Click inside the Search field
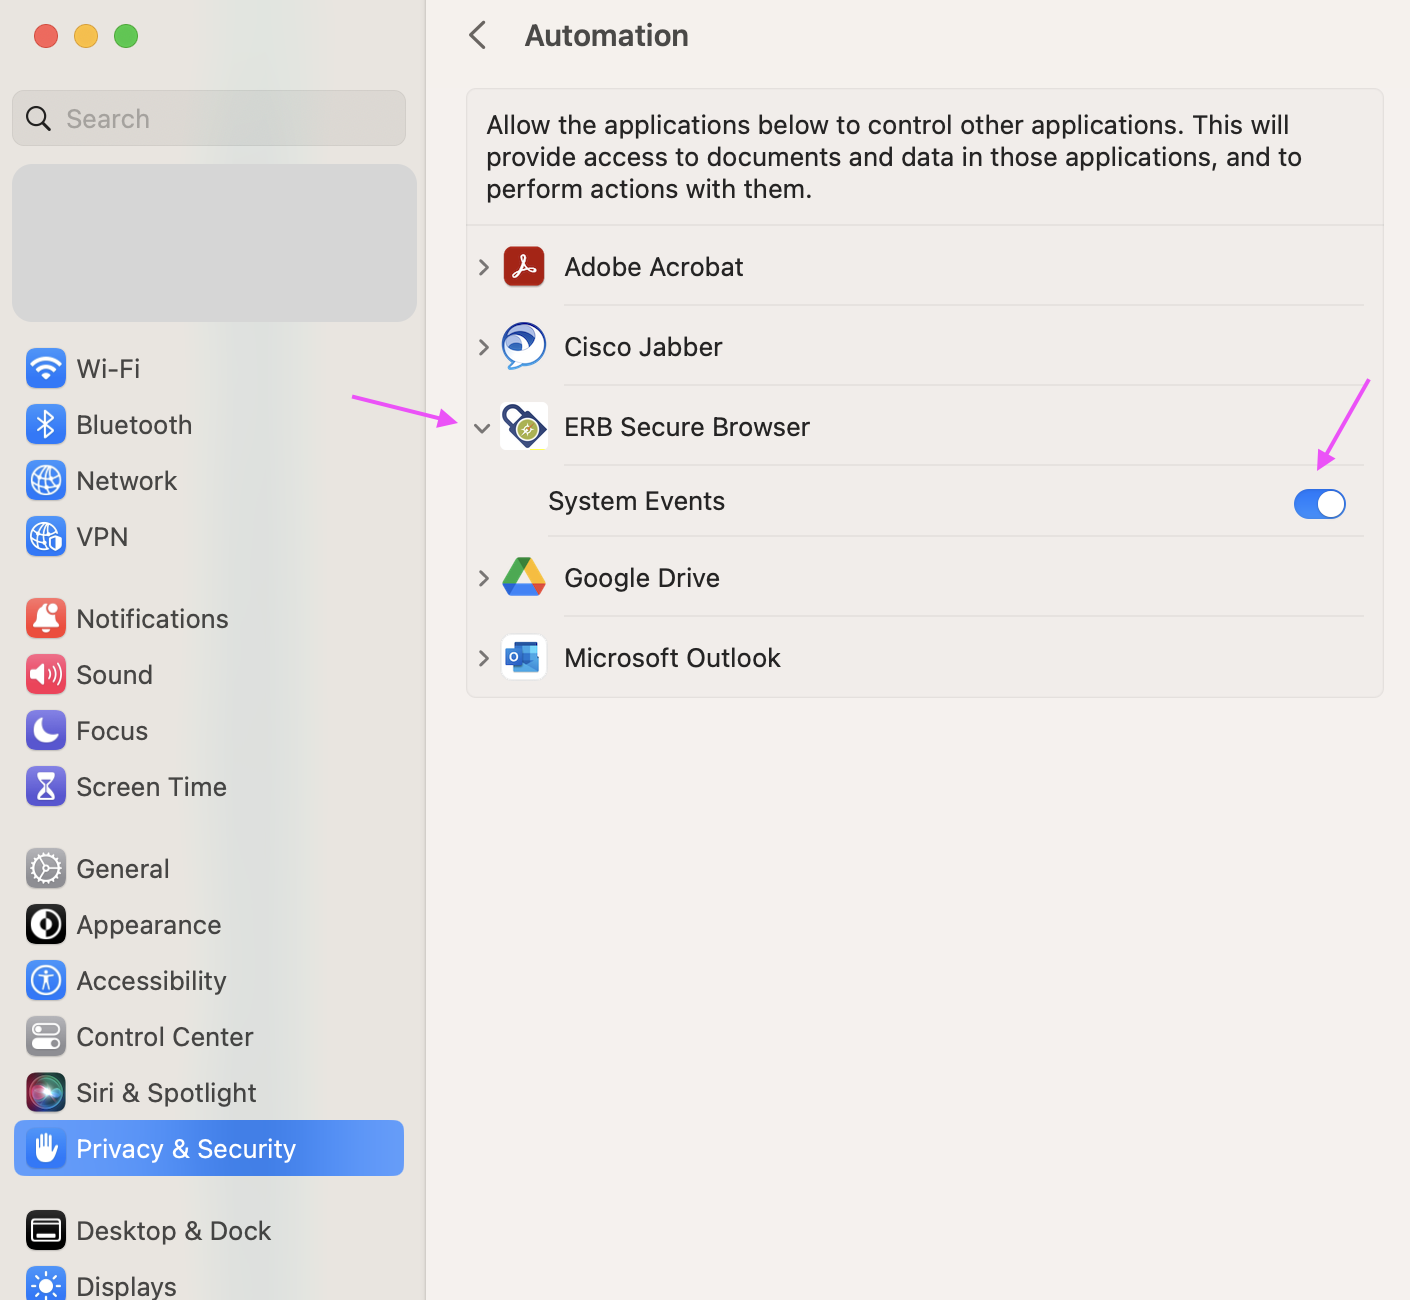1410x1300 pixels. 208,118
